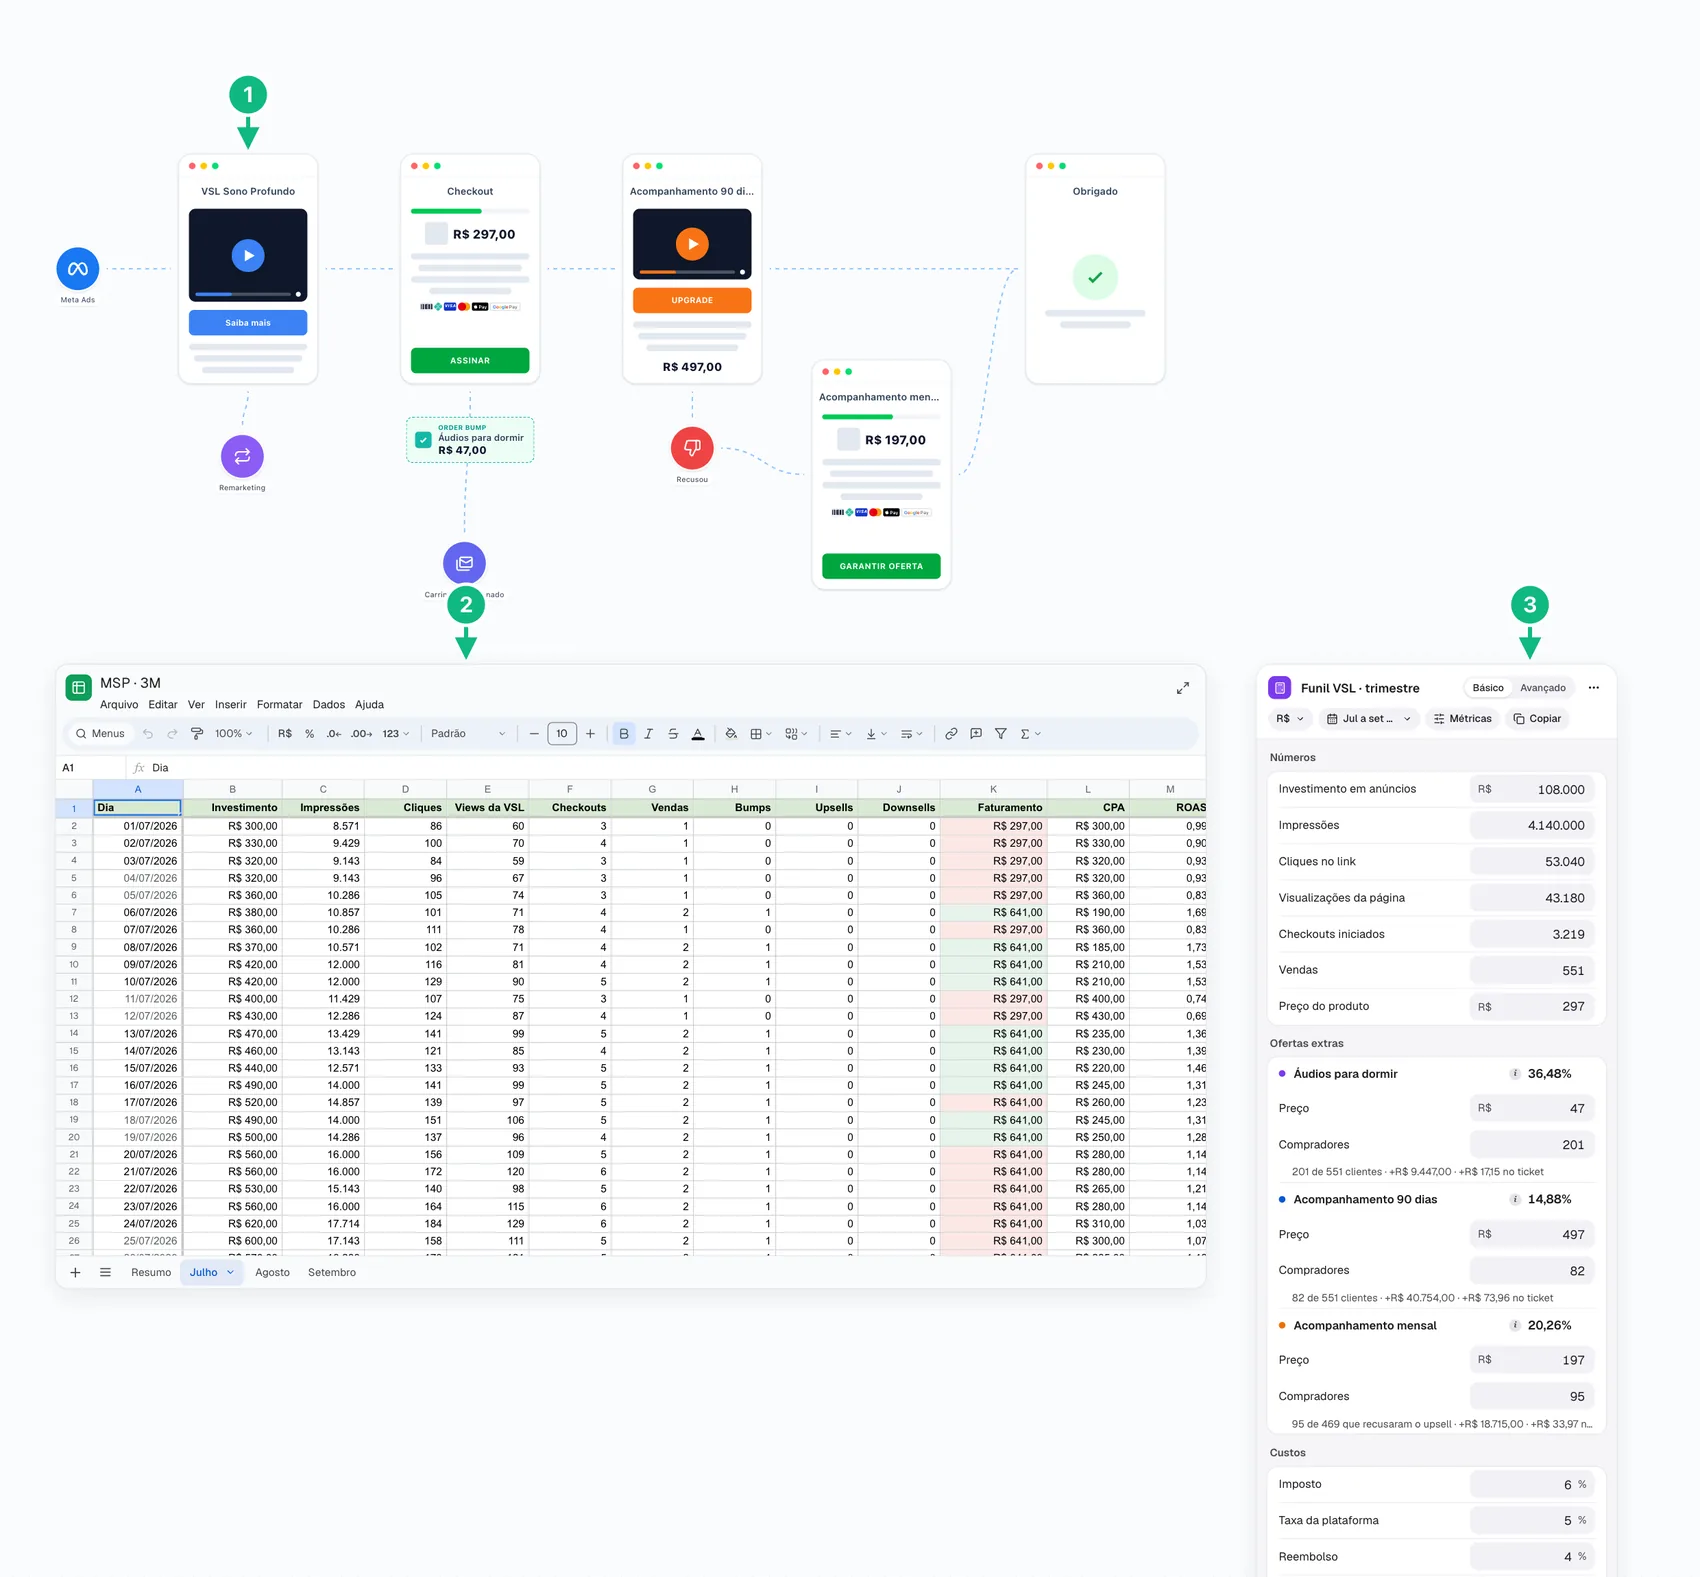The height and width of the screenshot is (1577, 1700).
Task: Click the Copiar button
Action: coord(1537,719)
